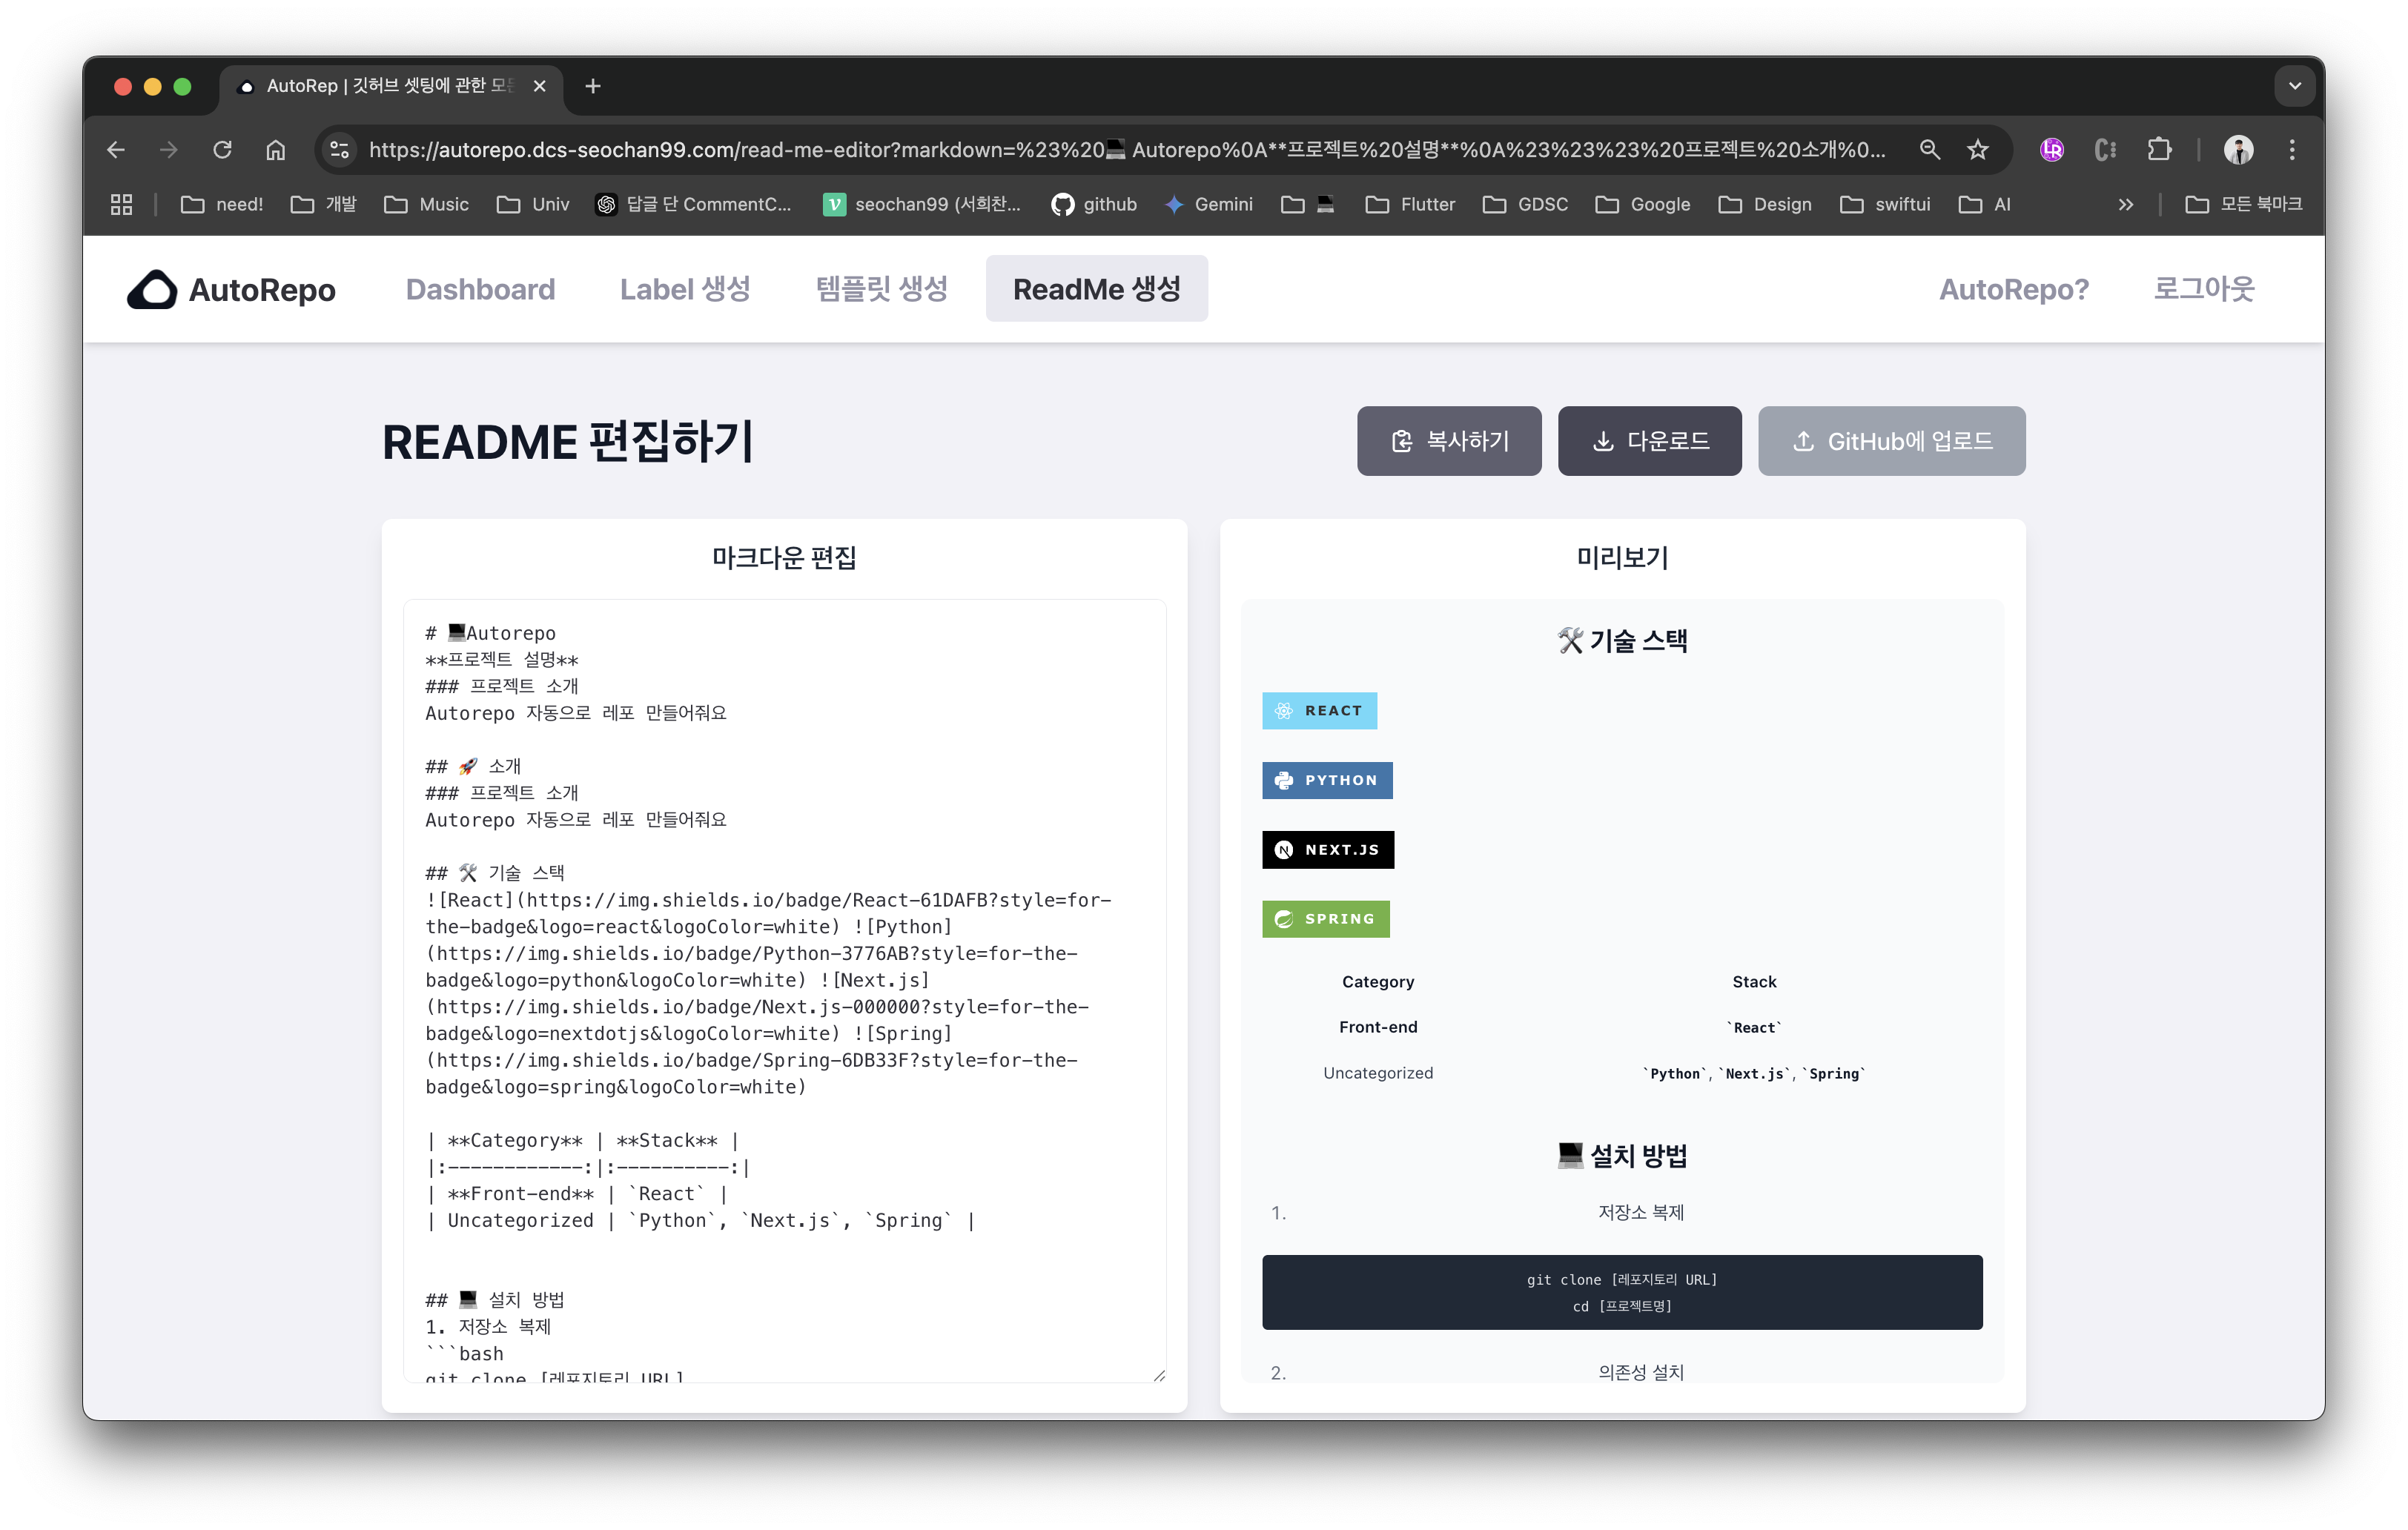Open the Dashboard tab
Image resolution: width=2408 pixels, height=1530 pixels.
480,289
